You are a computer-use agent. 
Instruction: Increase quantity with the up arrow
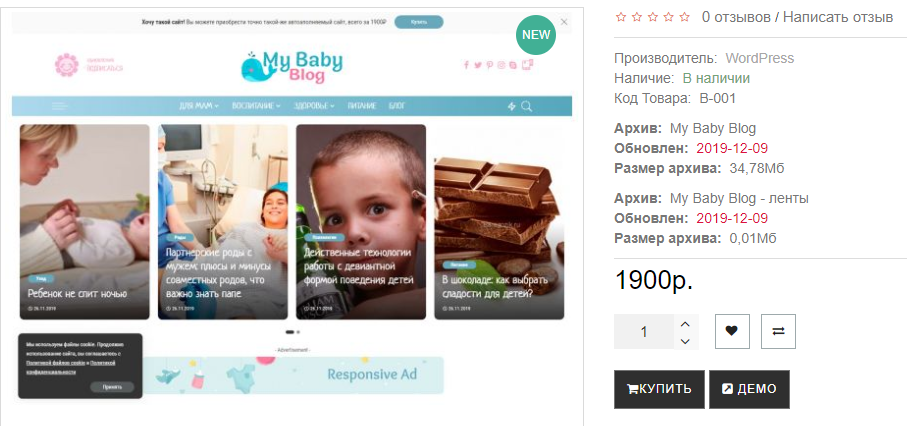685,324
